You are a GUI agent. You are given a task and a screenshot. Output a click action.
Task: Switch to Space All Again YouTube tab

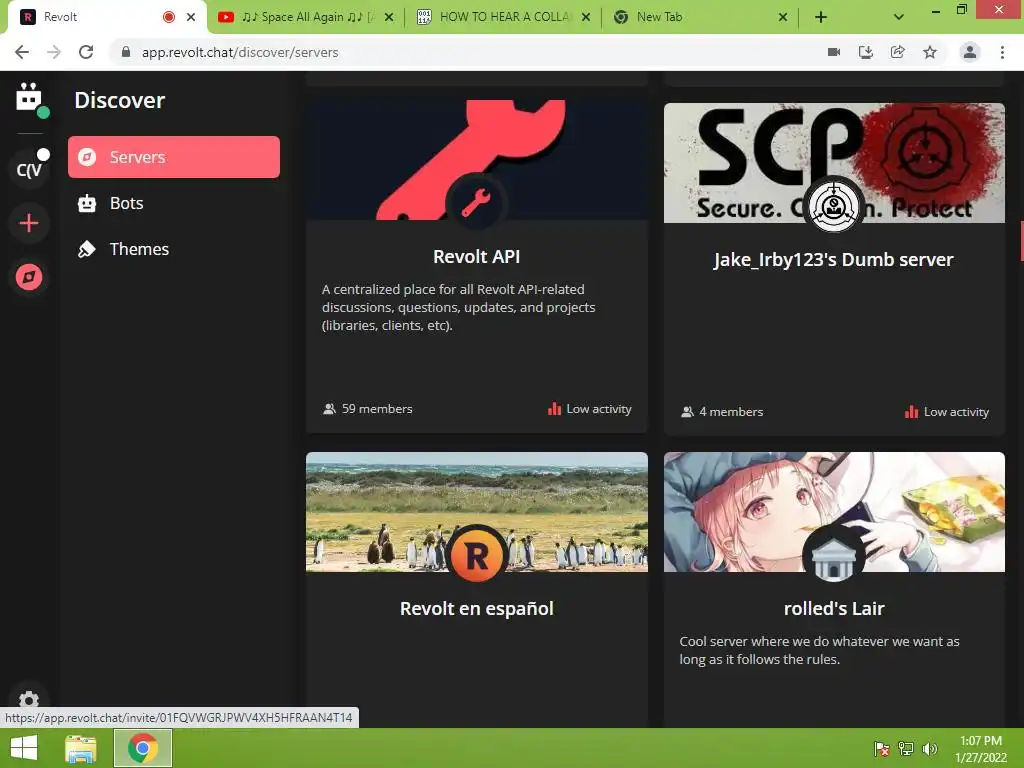pos(305,17)
